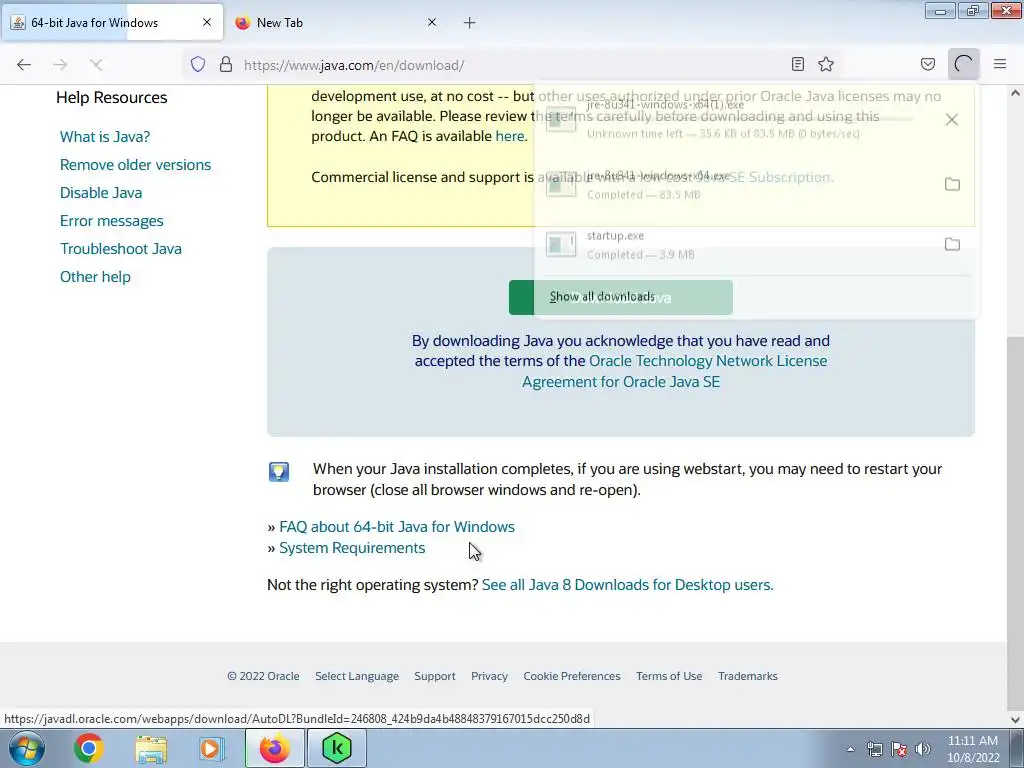Open network status tray icon
Image resolution: width=1024 pixels, height=768 pixels.
[x=874, y=749]
